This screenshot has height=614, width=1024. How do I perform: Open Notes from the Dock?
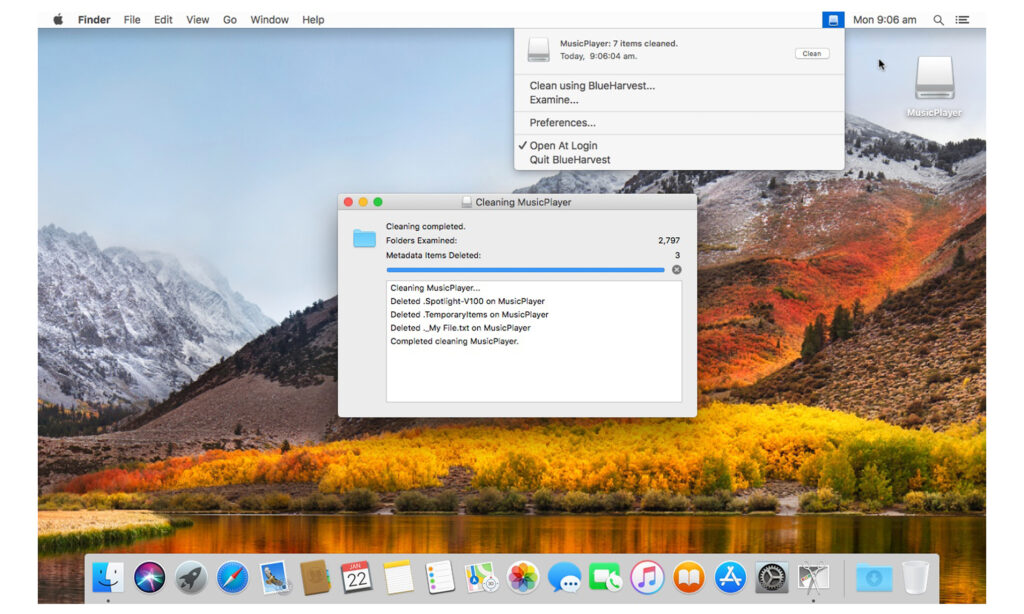click(x=398, y=577)
